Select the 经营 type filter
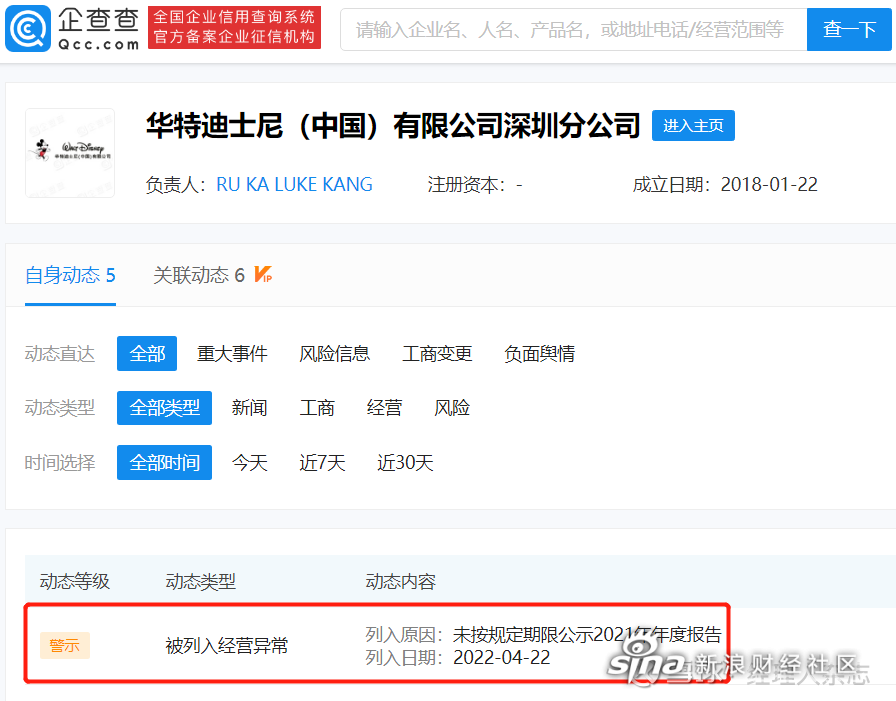 pos(384,408)
